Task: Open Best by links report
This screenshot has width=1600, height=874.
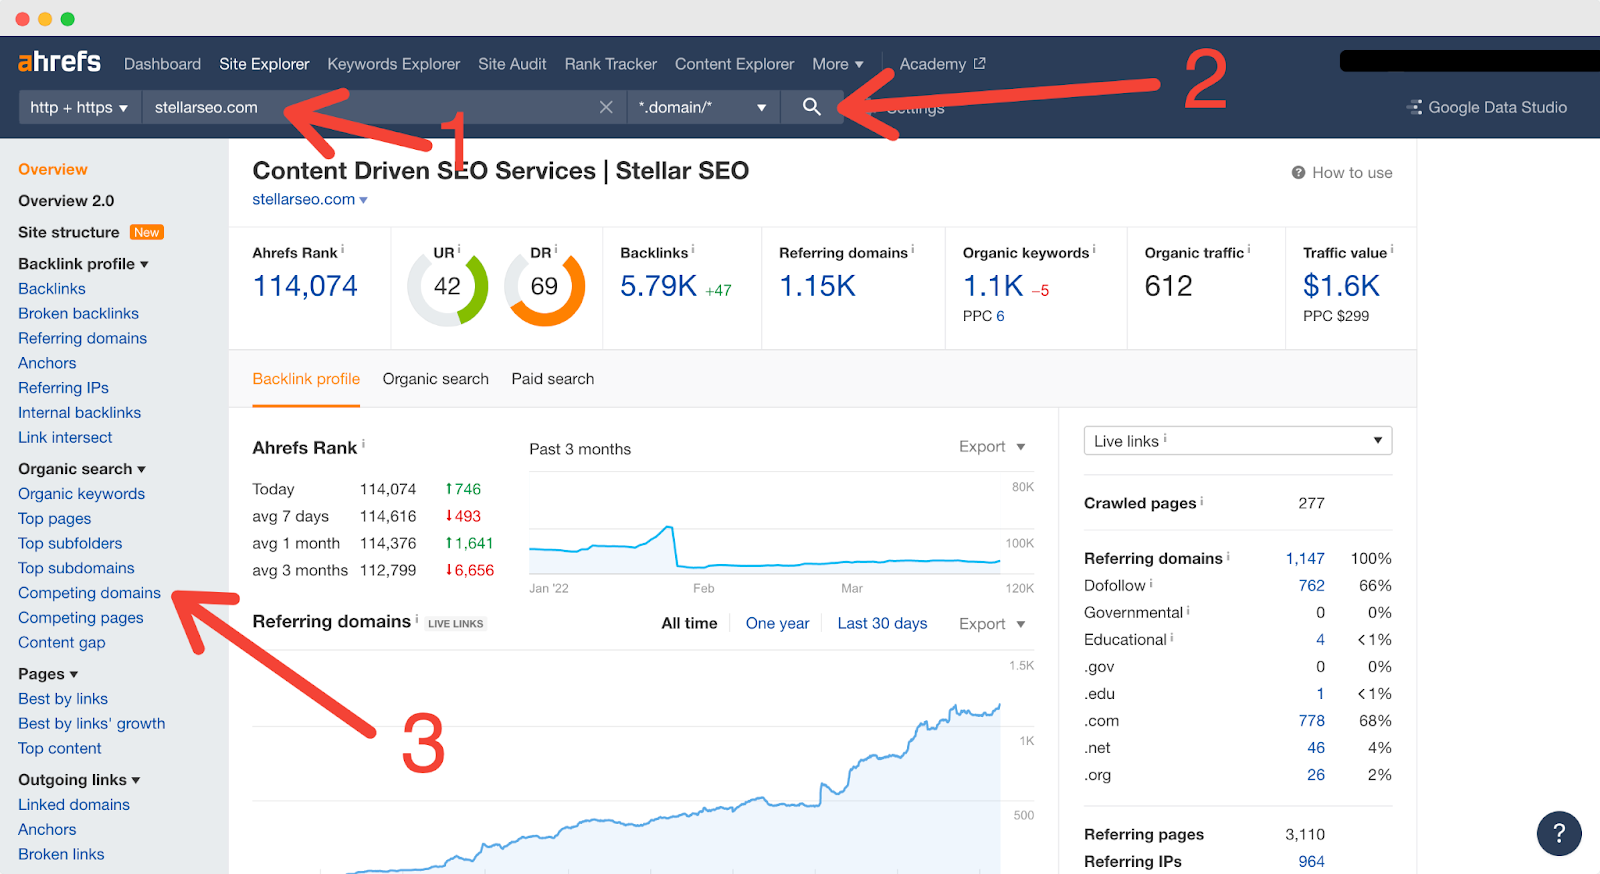Action: (x=63, y=699)
